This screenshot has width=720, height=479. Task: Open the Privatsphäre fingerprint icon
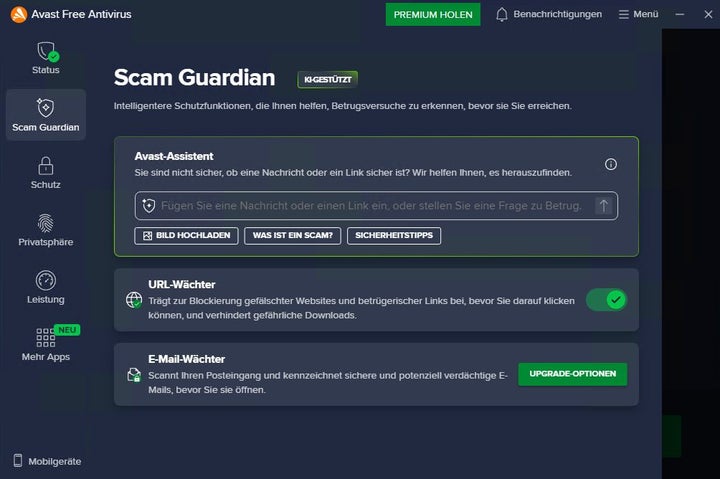click(46, 223)
